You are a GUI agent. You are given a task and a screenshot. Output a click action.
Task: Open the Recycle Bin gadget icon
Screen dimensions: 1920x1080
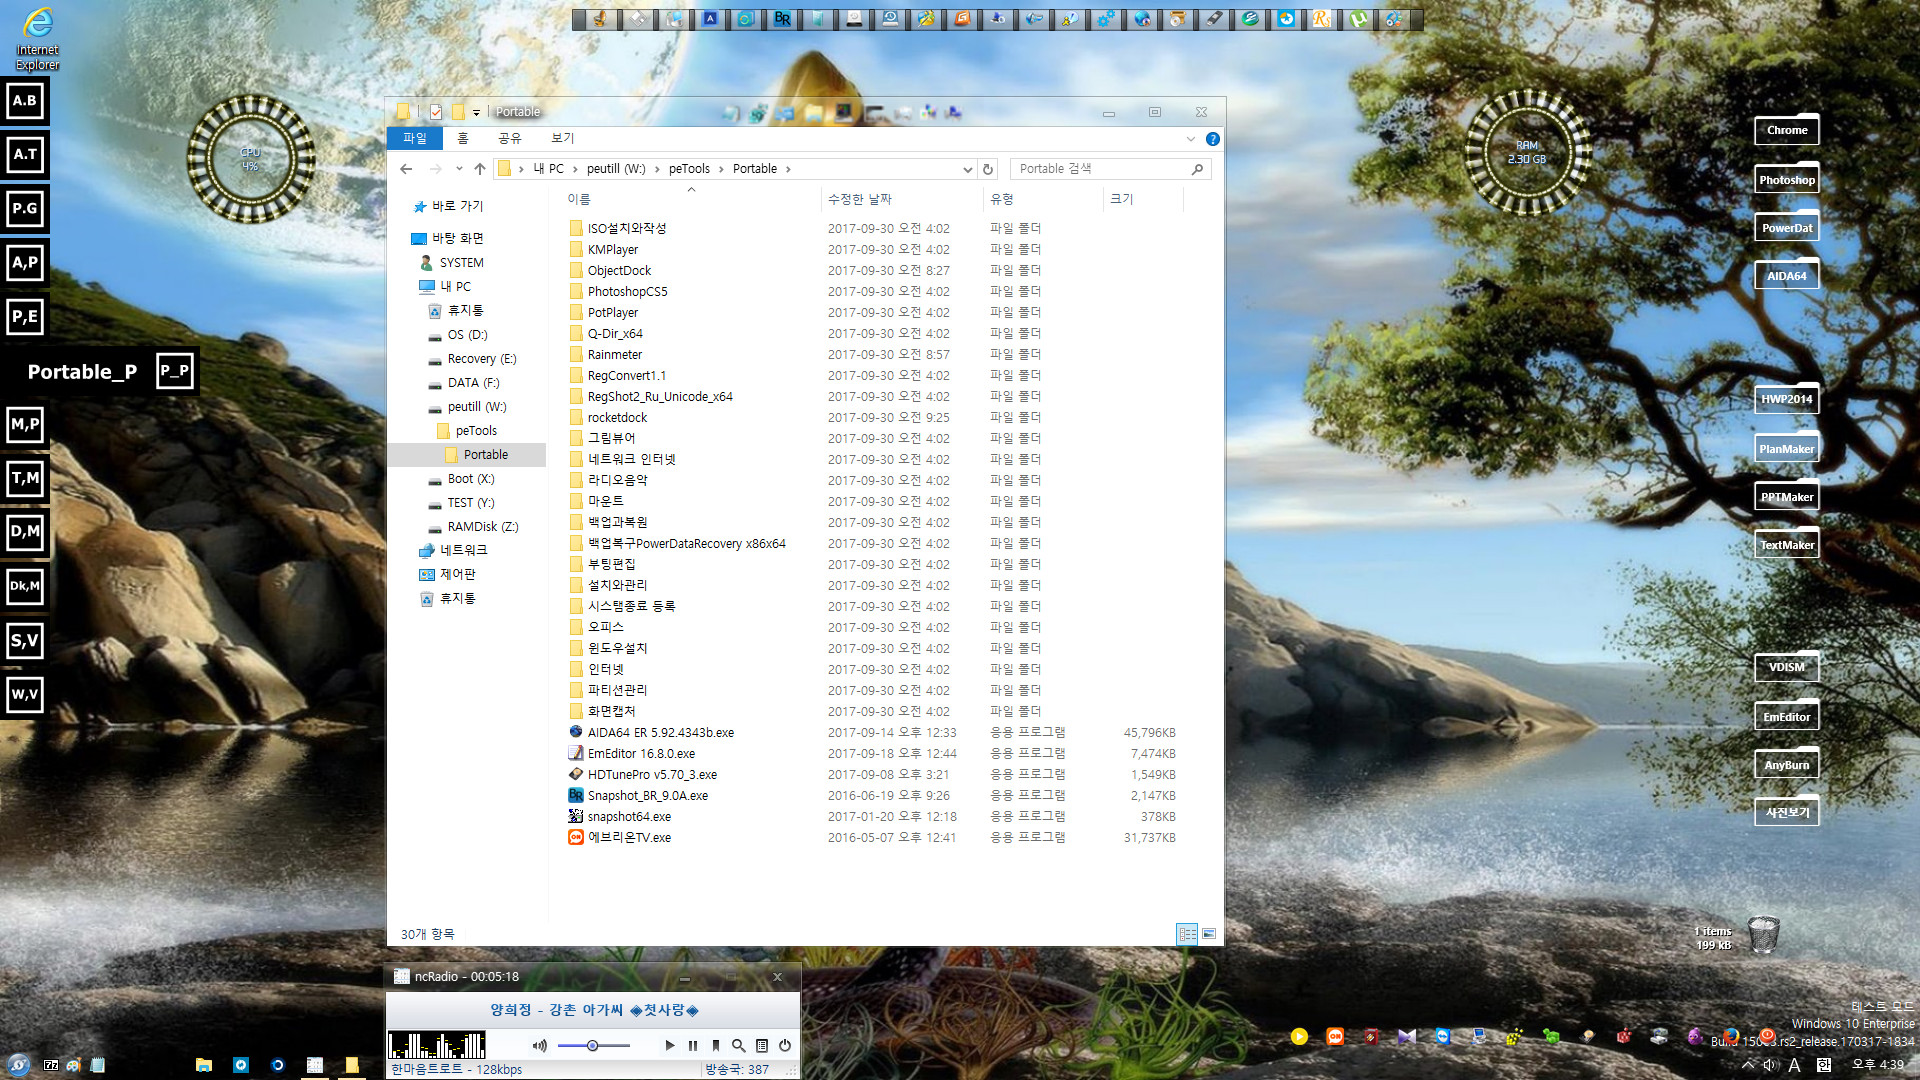pos(1763,934)
